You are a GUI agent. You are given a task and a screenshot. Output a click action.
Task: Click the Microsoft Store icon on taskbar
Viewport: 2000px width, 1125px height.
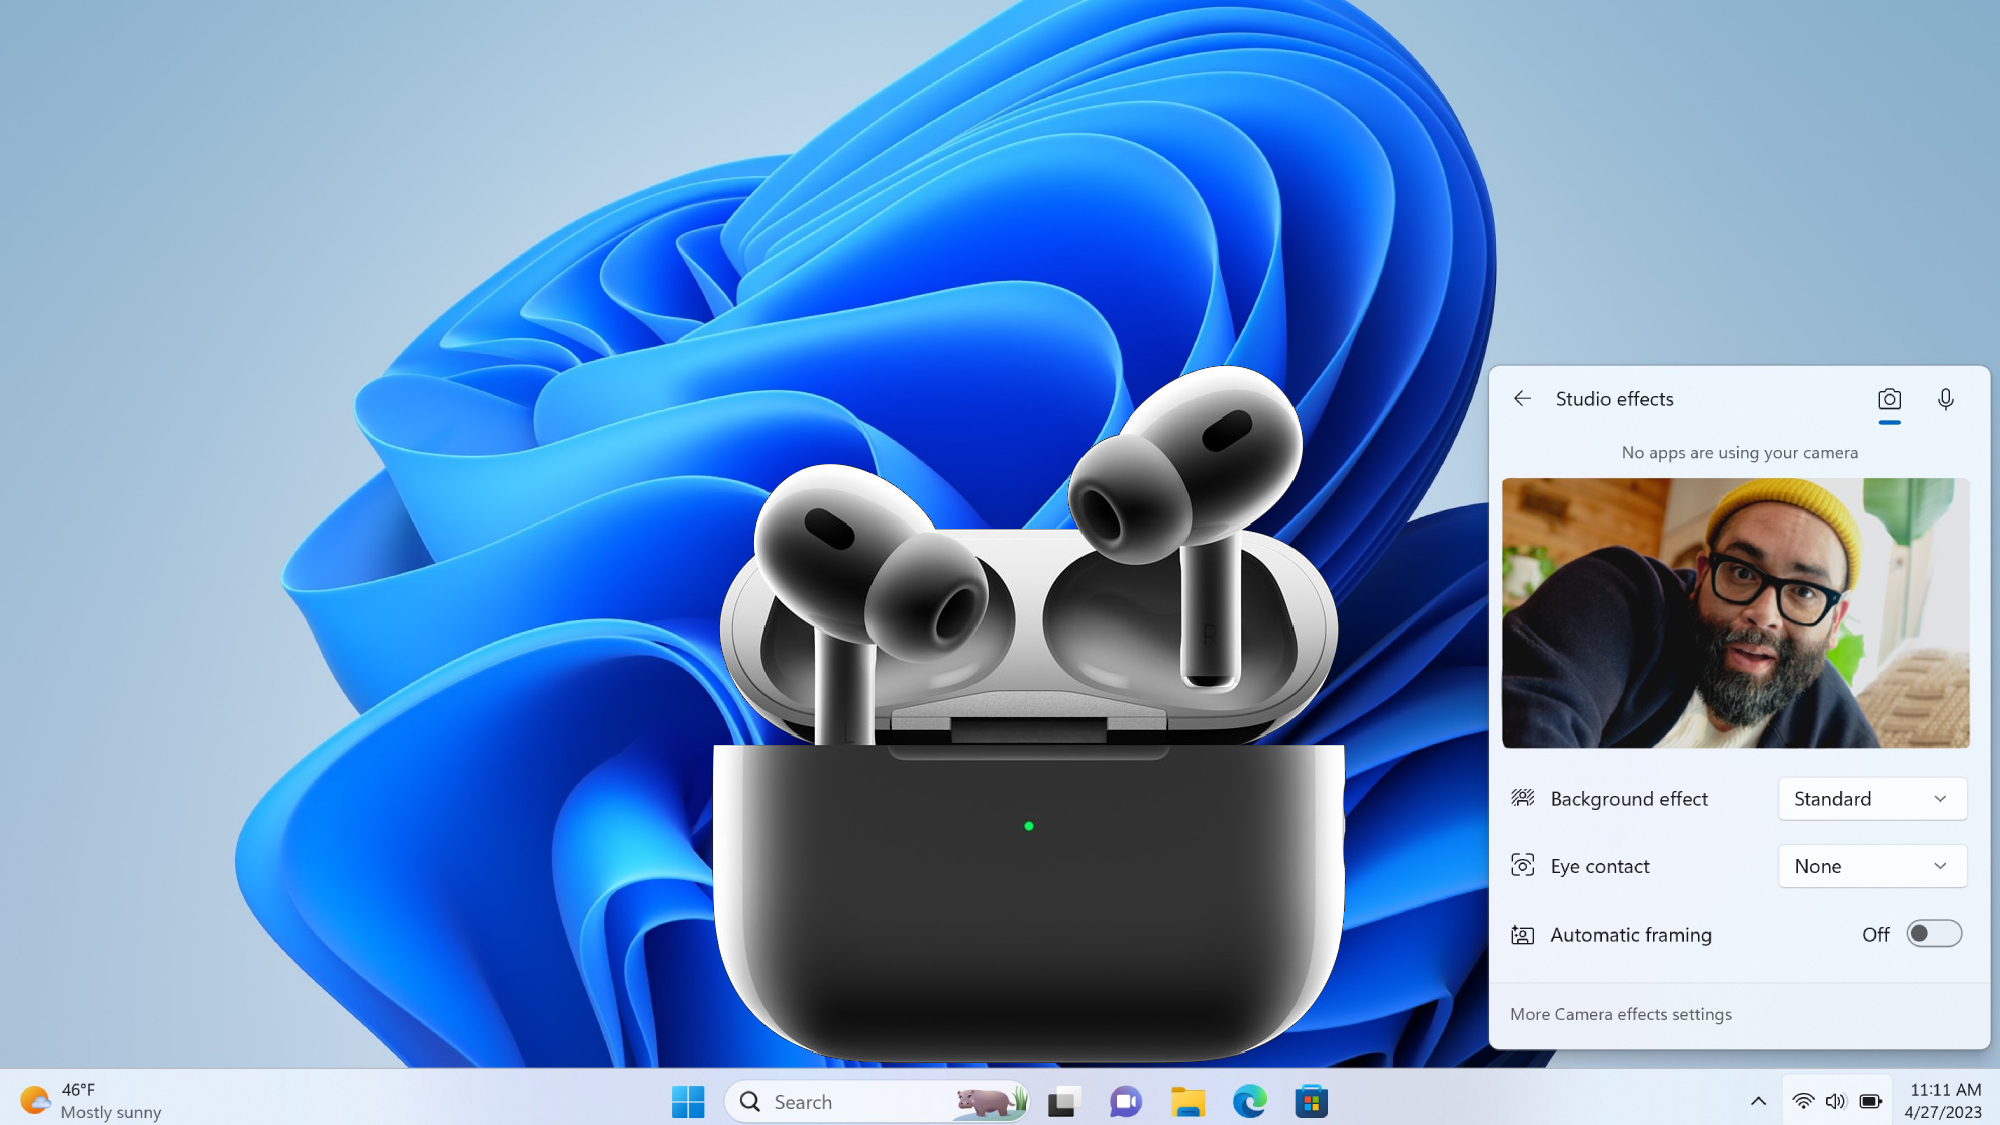[1310, 1100]
